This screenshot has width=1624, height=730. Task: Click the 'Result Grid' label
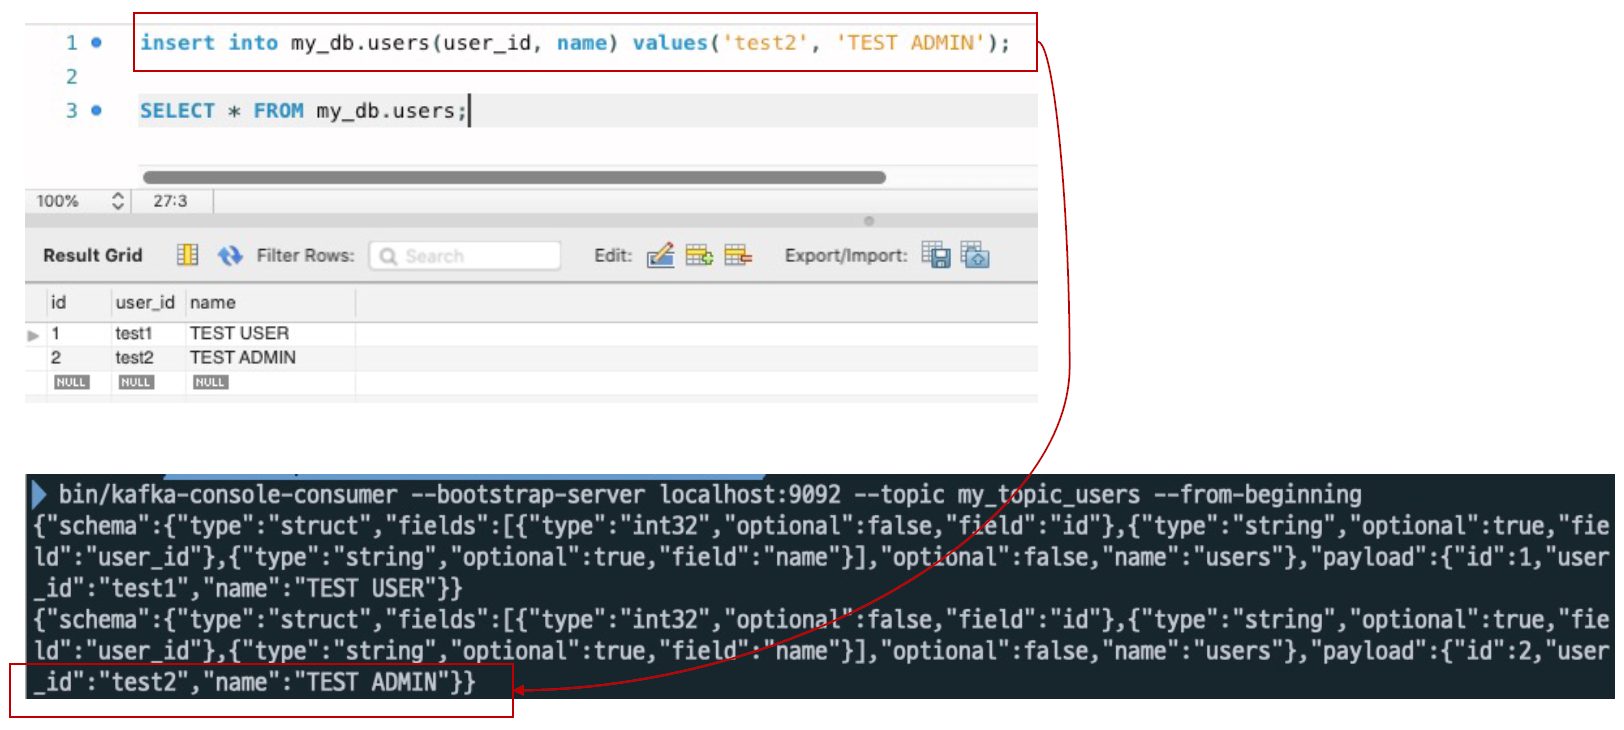93,255
